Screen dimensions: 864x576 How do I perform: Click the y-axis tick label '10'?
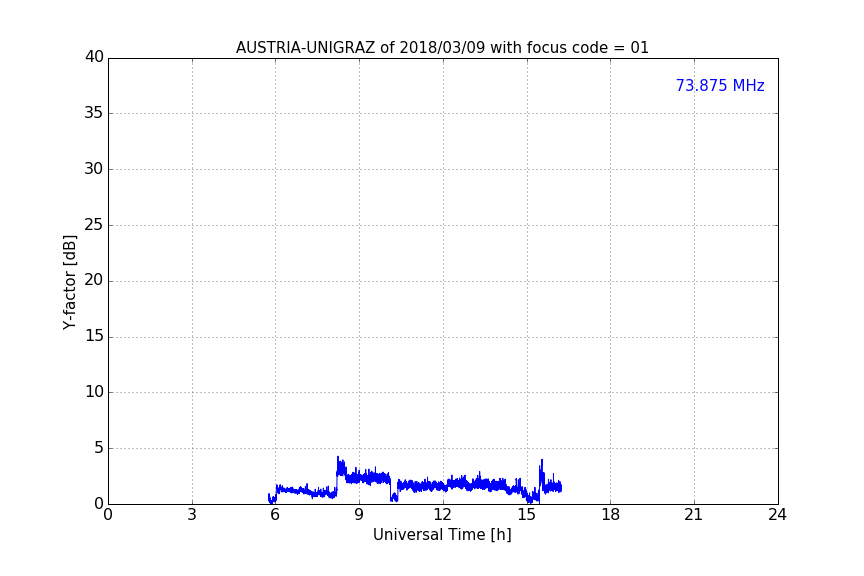[94, 392]
